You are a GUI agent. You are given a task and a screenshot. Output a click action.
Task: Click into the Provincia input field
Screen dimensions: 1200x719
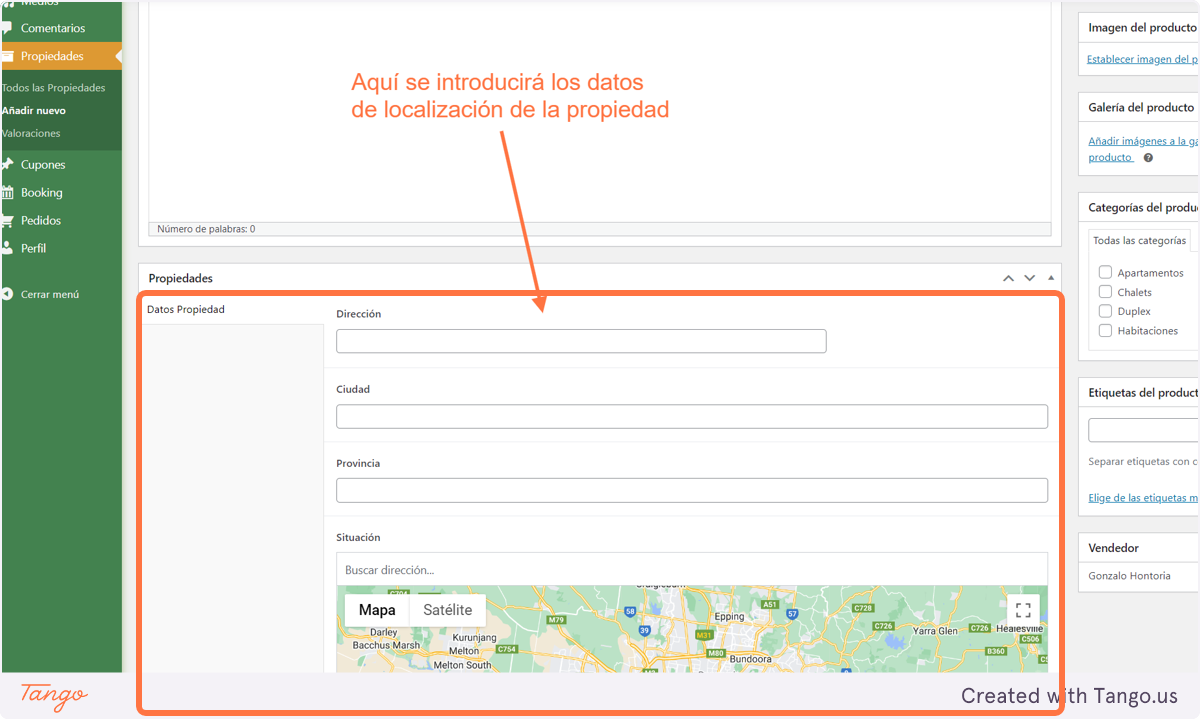pos(692,490)
